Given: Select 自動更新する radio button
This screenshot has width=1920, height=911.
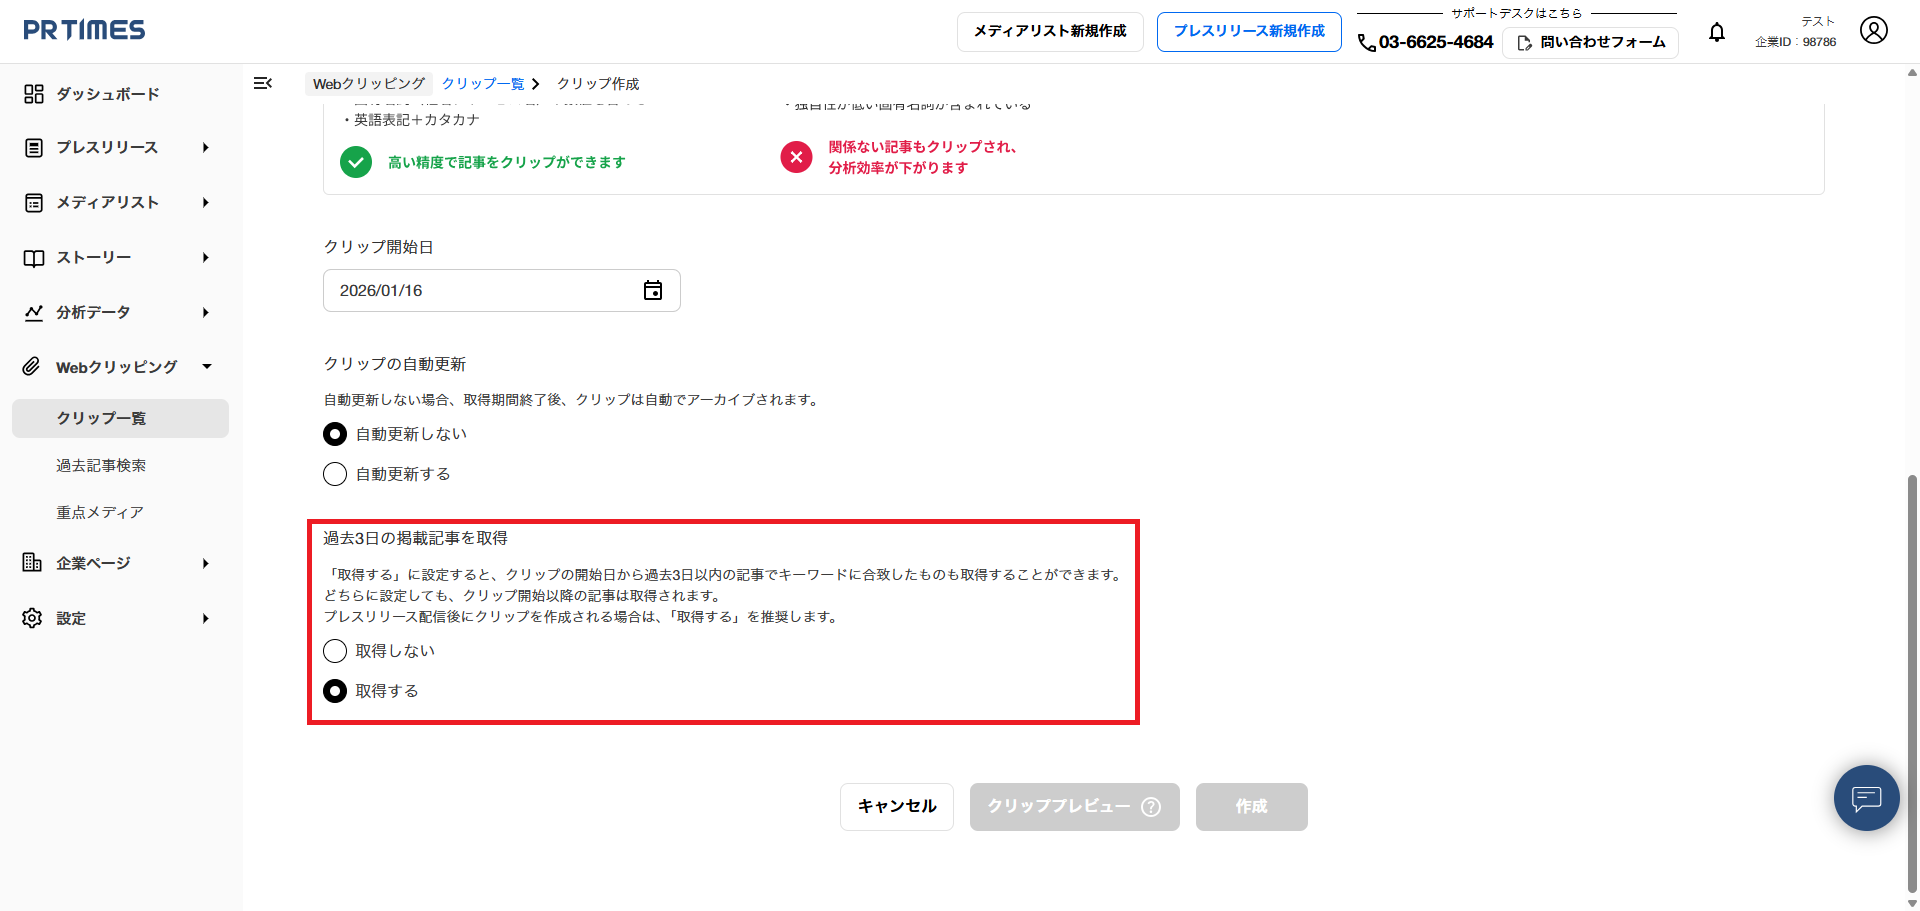Looking at the screenshot, I should pos(335,473).
